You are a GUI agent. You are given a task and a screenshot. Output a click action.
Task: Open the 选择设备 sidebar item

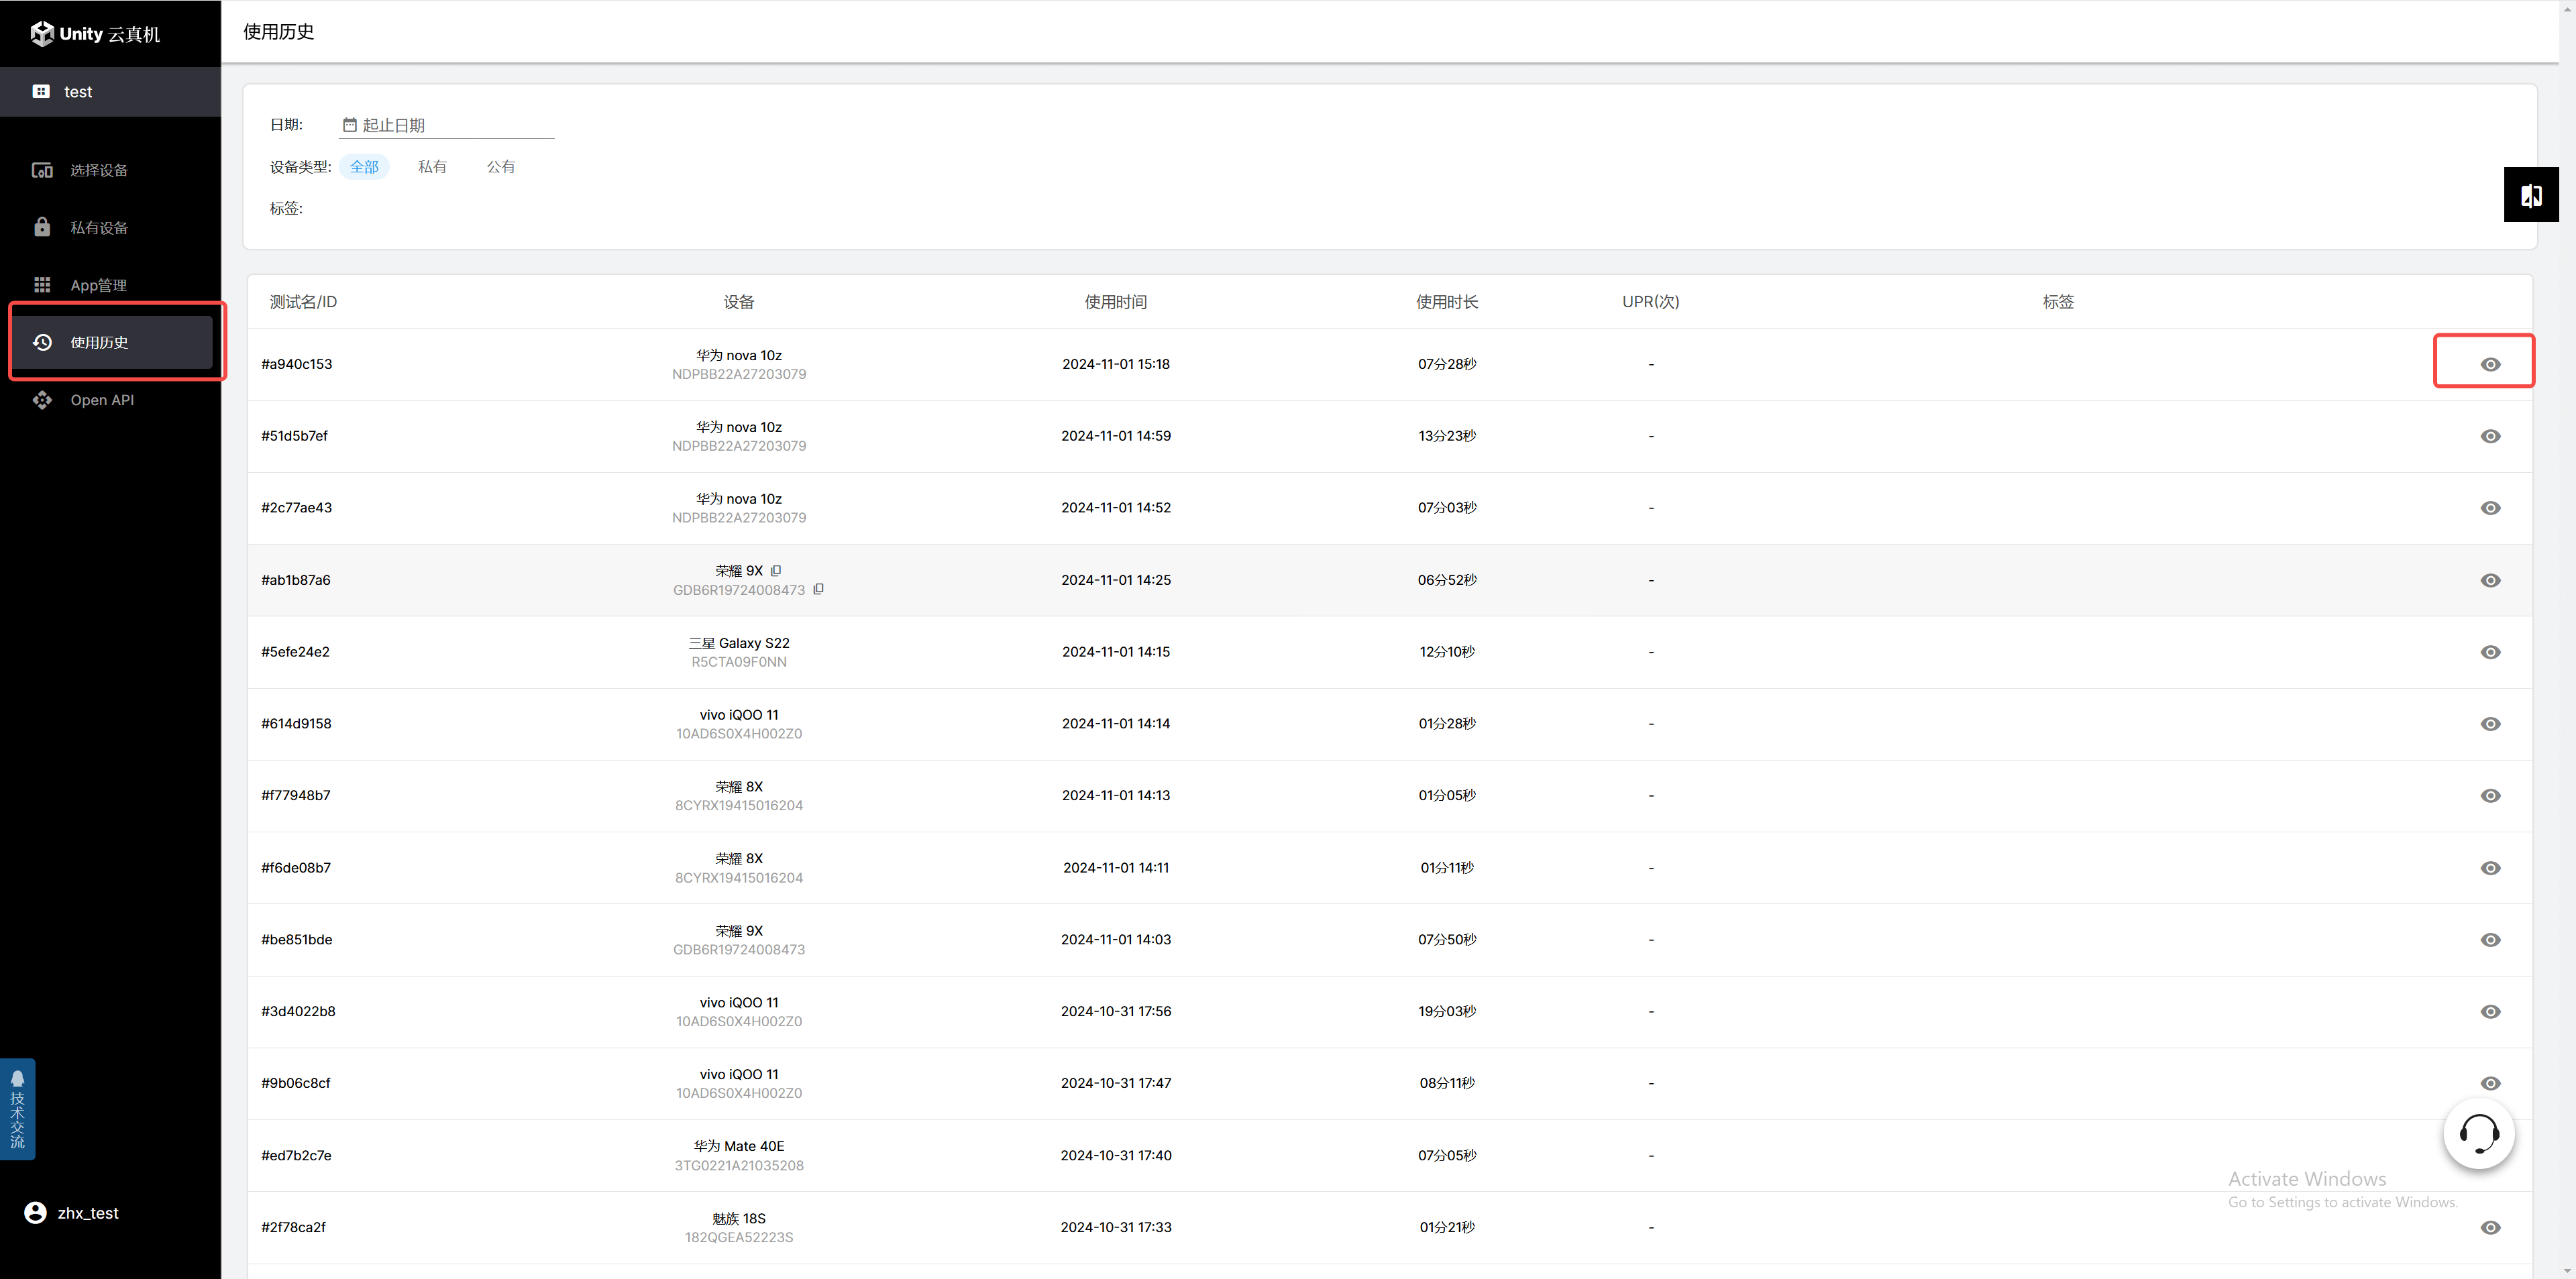point(98,170)
